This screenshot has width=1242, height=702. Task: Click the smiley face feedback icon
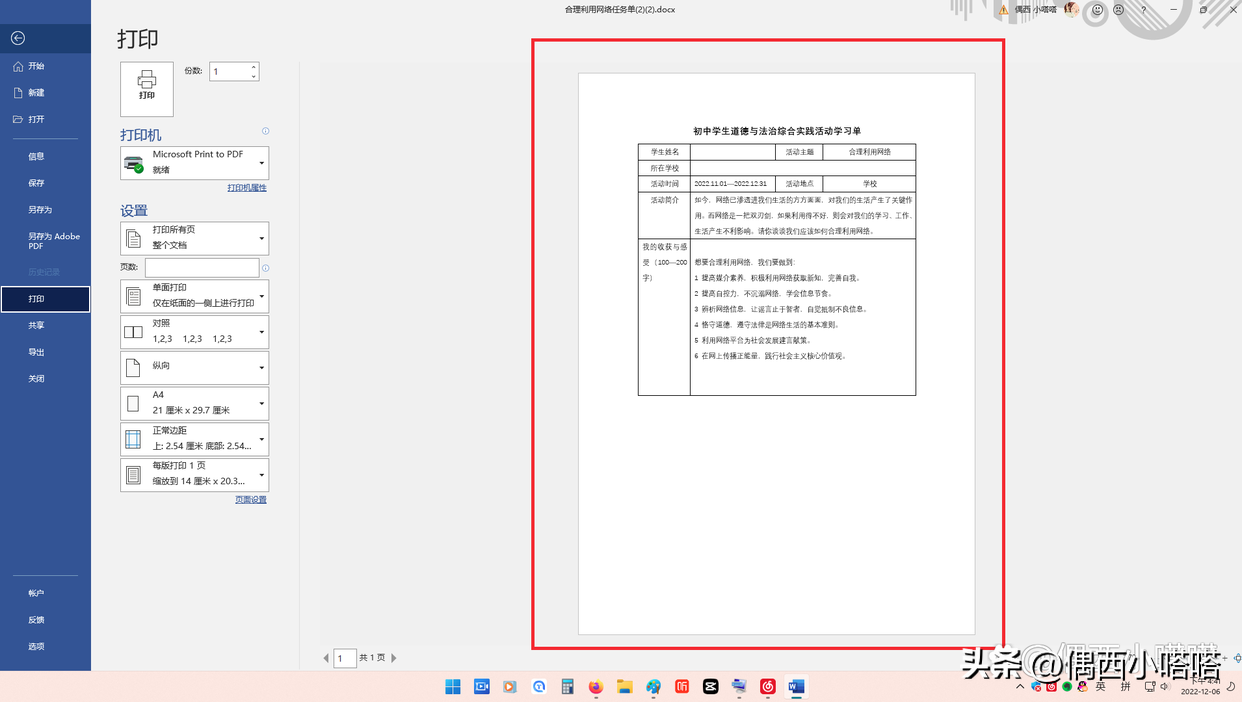1097,9
